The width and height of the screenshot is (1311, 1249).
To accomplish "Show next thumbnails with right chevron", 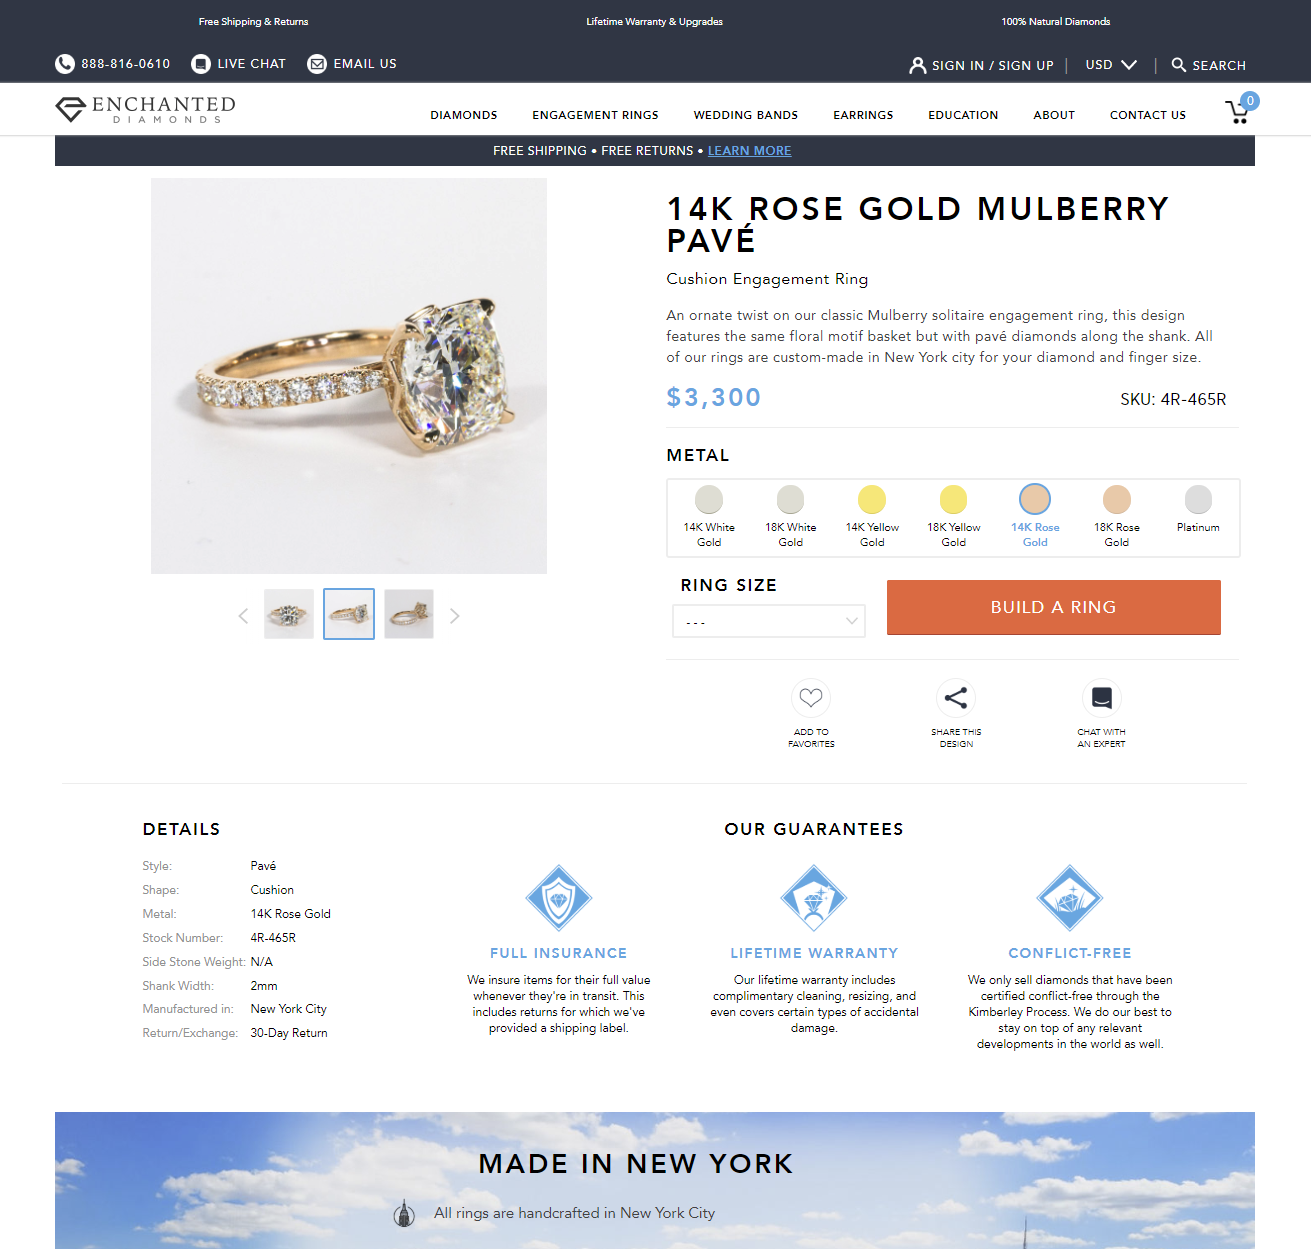I will point(455,616).
